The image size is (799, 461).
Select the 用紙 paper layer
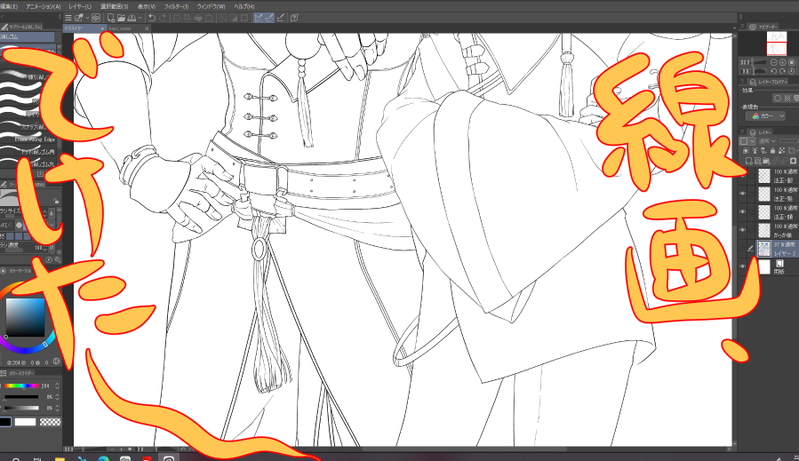pyautogui.click(x=777, y=266)
